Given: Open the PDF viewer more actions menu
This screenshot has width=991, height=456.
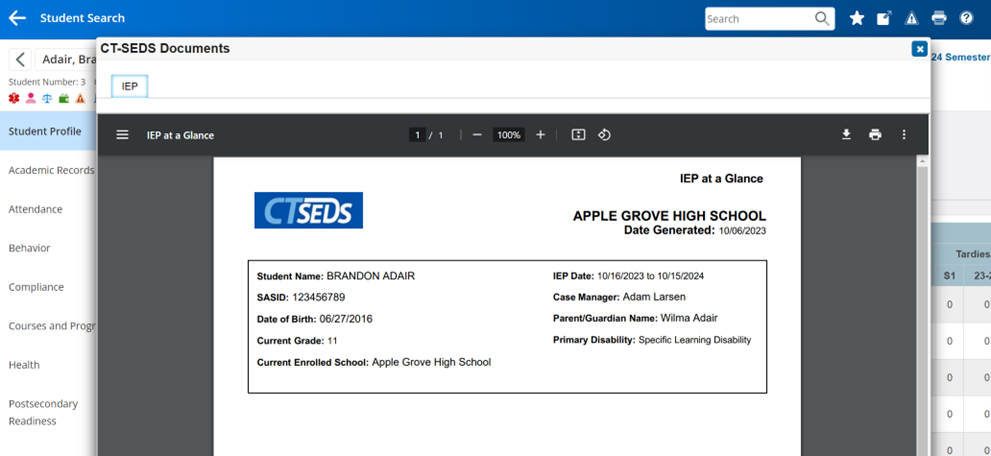Looking at the screenshot, I should click(x=904, y=135).
